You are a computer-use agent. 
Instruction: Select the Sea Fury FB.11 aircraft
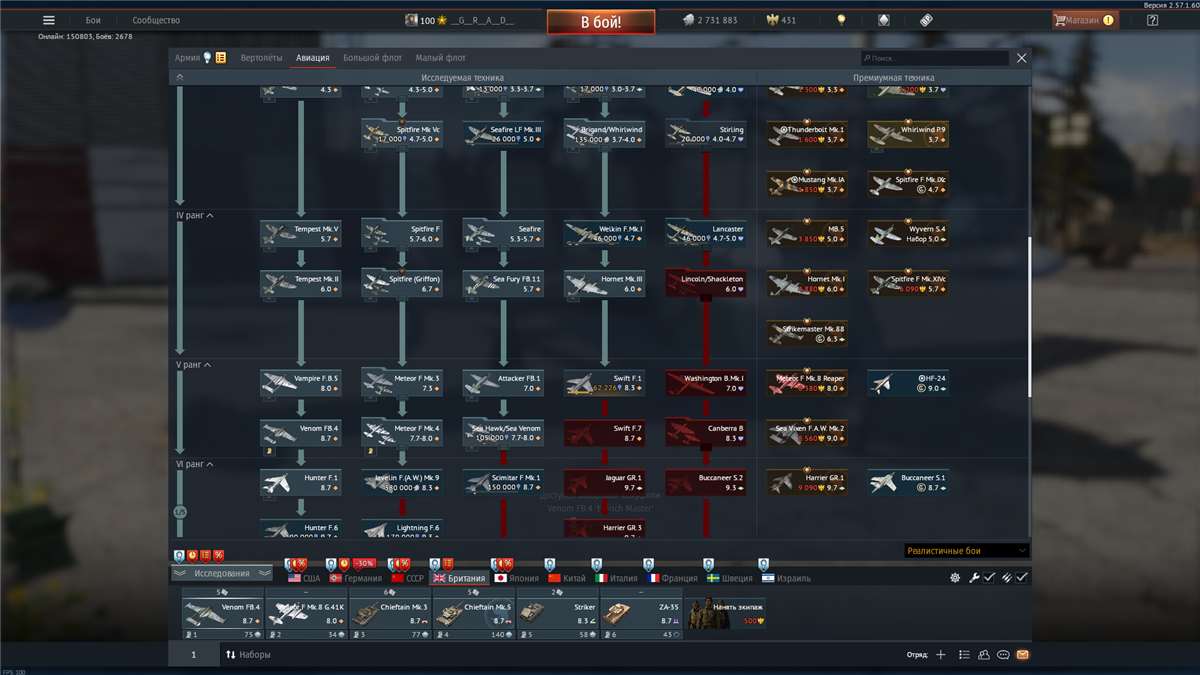503,284
